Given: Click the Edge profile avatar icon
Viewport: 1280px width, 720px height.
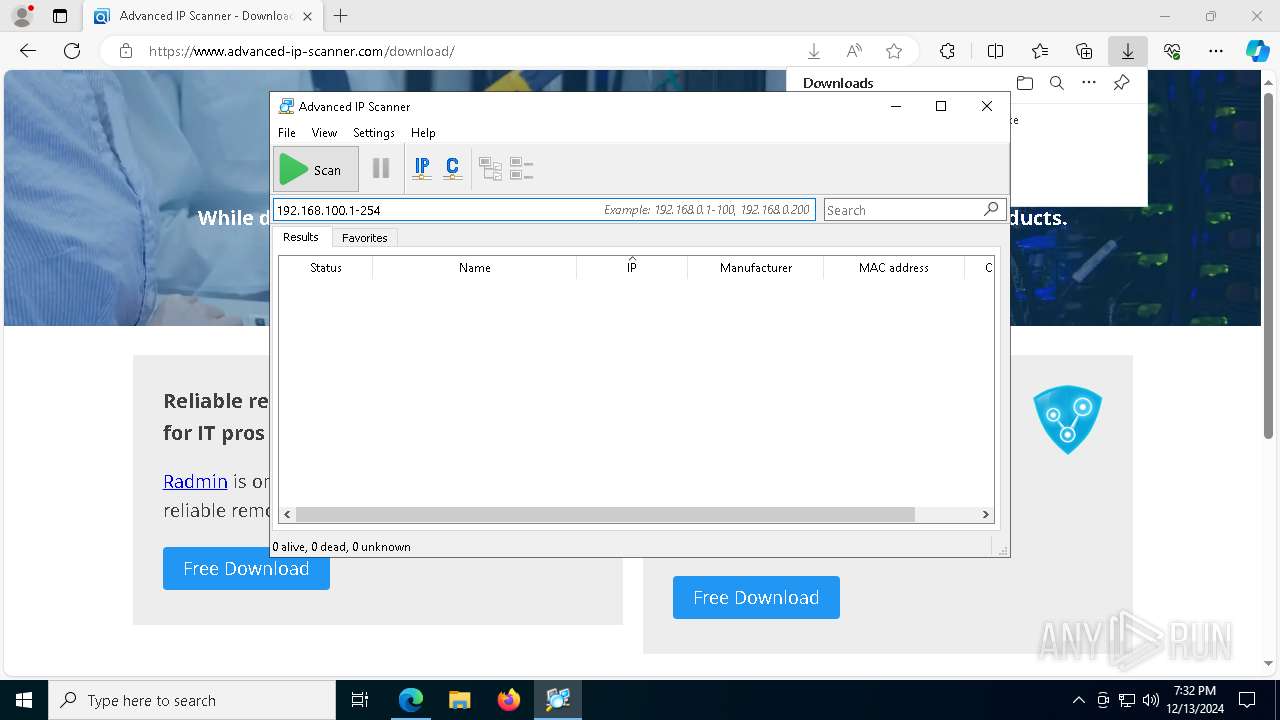Looking at the screenshot, I should [22, 15].
